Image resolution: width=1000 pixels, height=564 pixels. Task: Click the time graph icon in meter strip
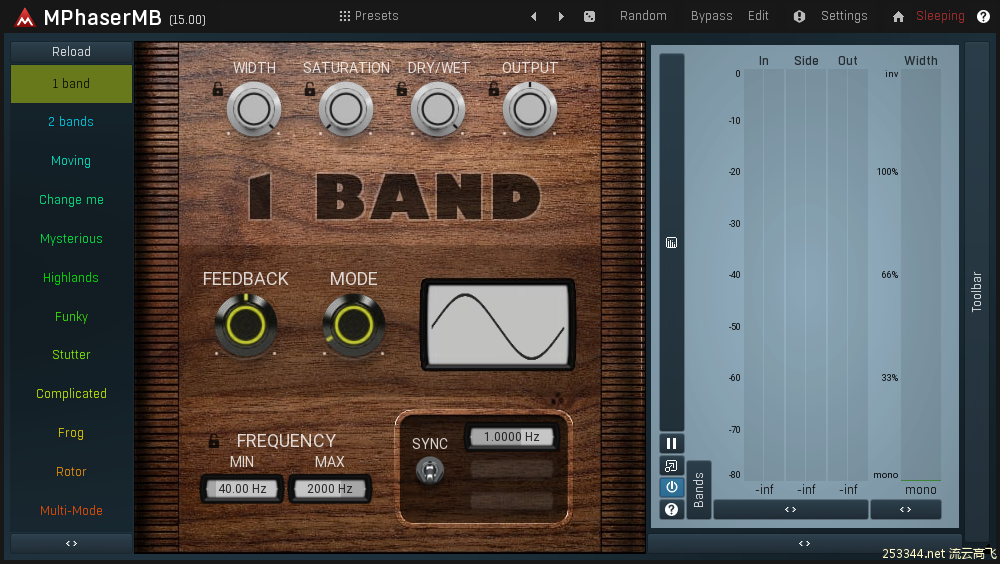tap(672, 242)
